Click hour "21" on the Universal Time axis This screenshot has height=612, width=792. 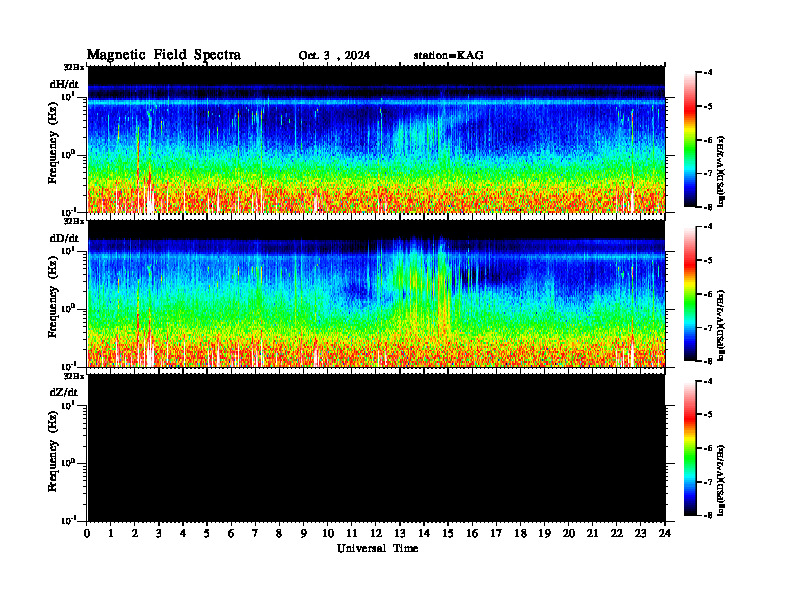[x=592, y=533]
